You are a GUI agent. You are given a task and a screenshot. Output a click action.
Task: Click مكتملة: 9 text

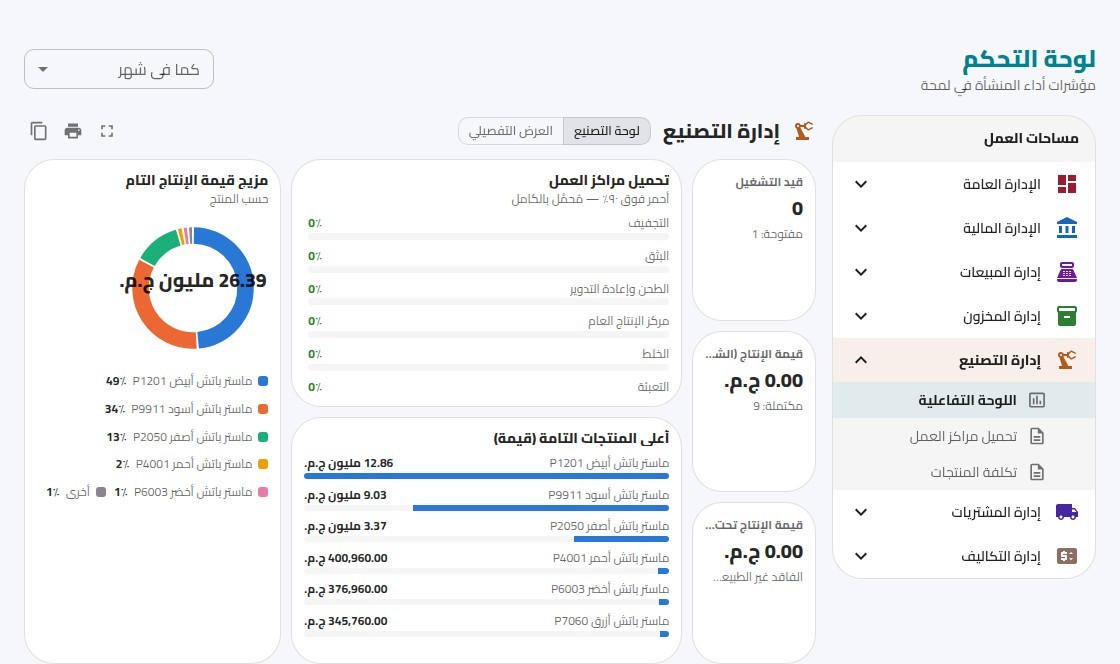click(x=777, y=406)
